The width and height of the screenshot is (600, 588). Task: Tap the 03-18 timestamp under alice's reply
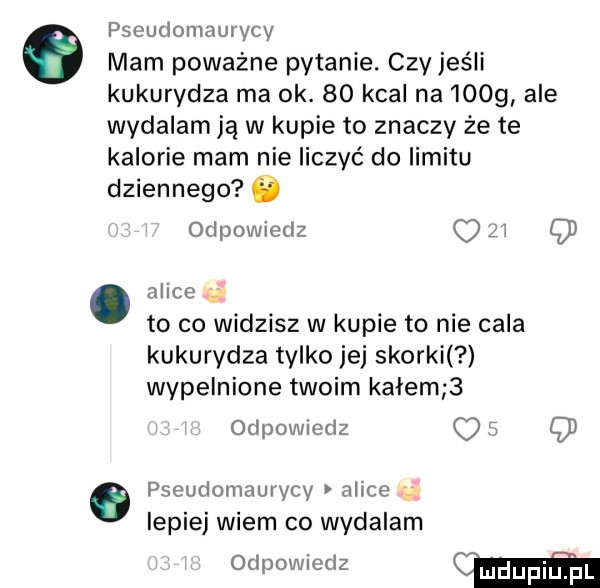click(x=174, y=429)
